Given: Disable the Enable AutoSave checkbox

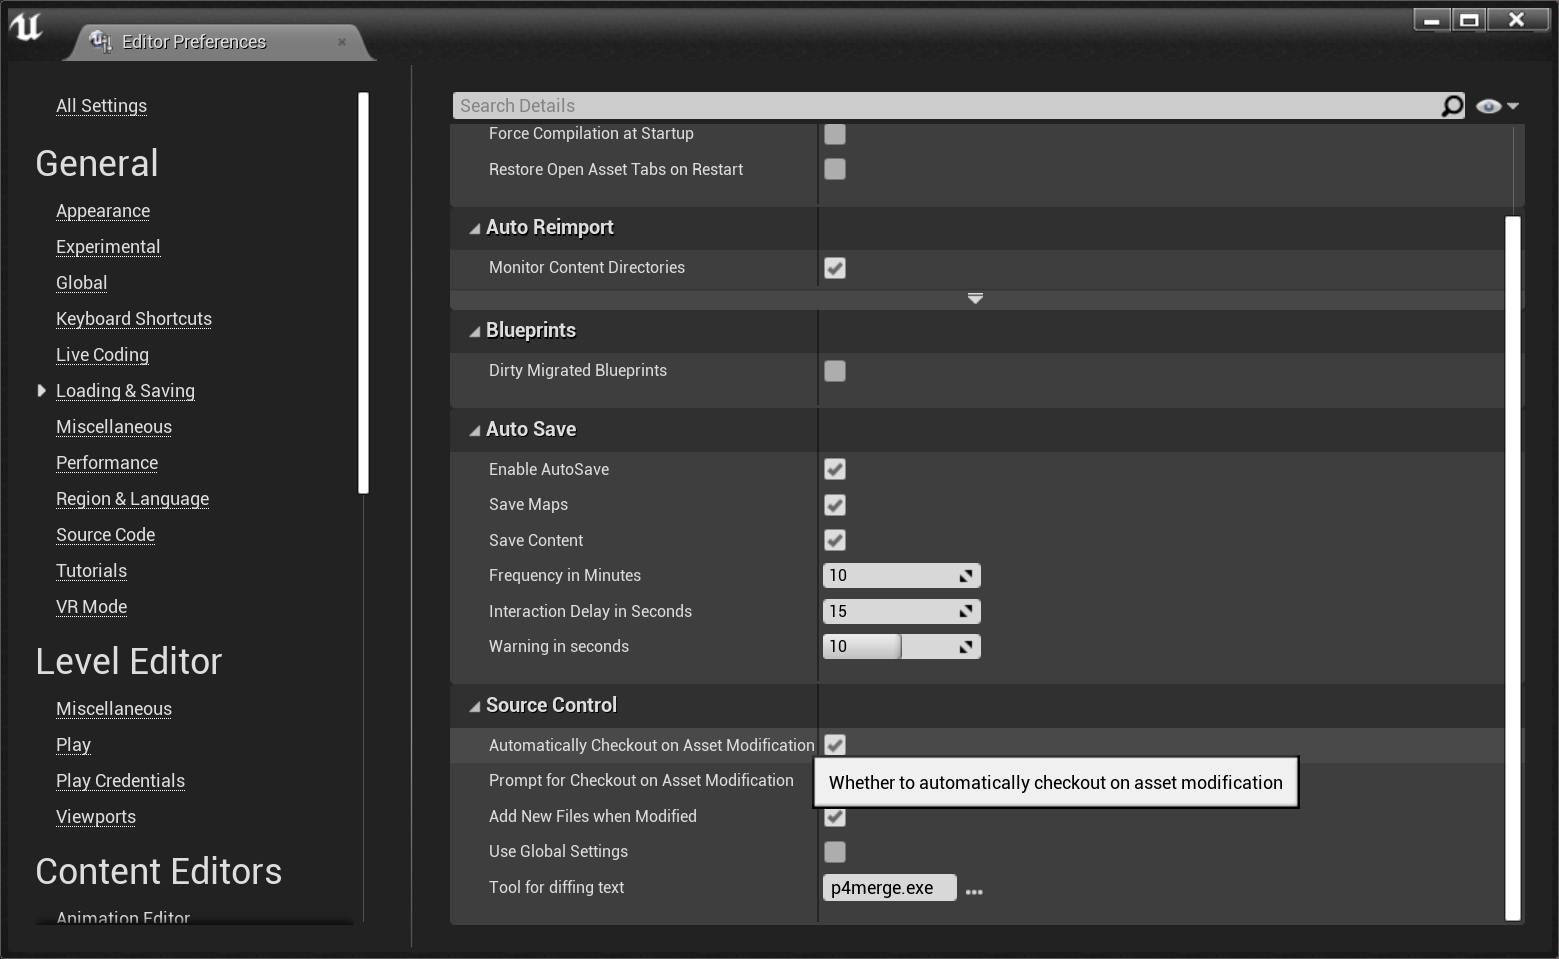Looking at the screenshot, I should [835, 469].
